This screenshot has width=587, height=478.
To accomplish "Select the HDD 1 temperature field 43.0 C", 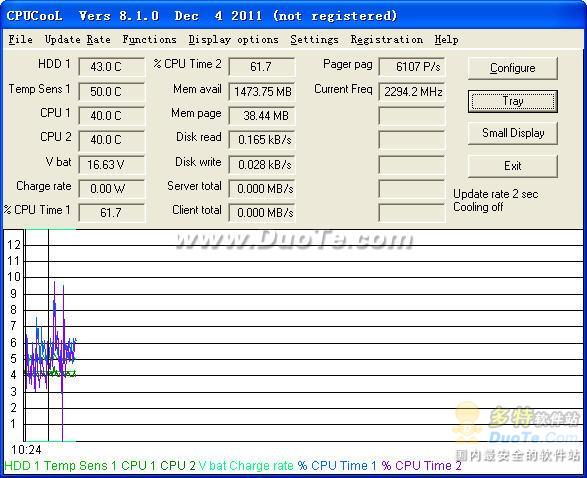I will [111, 67].
